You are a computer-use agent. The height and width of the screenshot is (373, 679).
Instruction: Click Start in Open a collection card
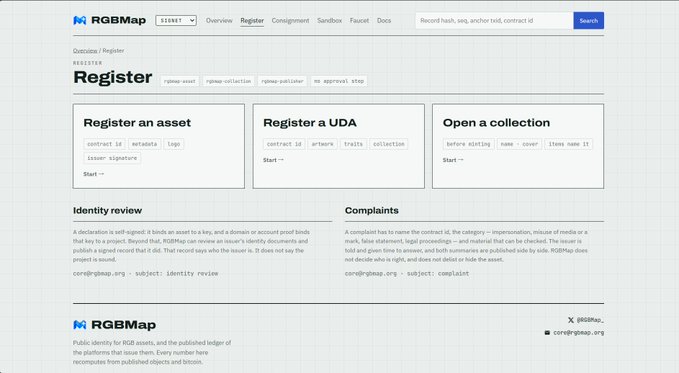coord(453,160)
